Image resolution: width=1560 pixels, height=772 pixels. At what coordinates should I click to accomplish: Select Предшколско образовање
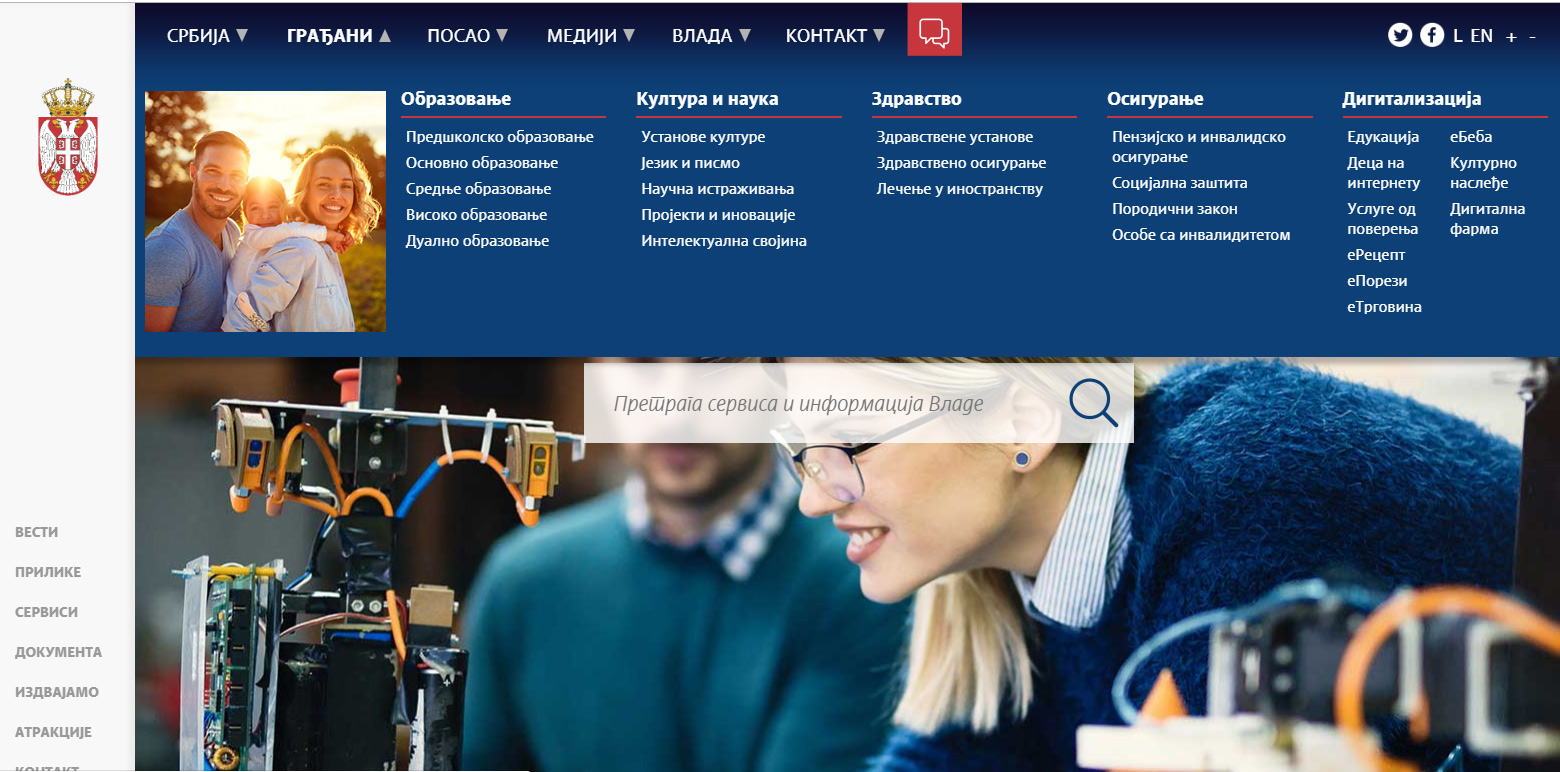click(500, 137)
